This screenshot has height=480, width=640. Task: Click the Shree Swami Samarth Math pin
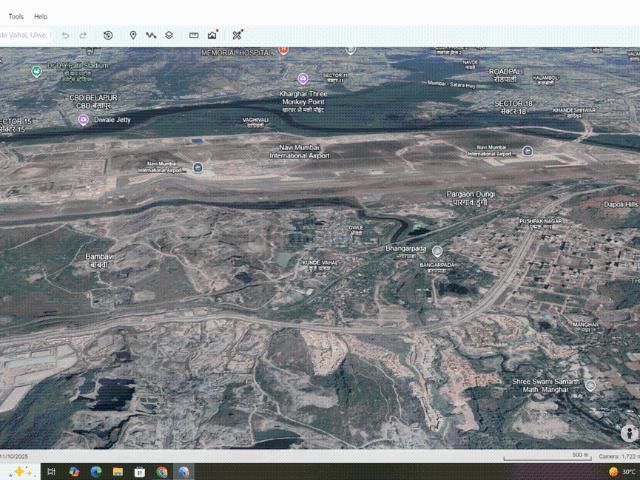590,385
